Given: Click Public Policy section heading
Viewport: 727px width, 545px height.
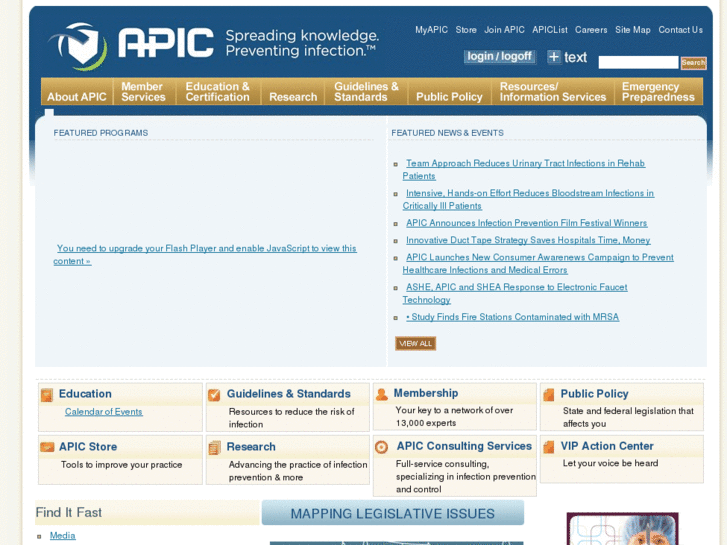Looking at the screenshot, I should pyautogui.click(x=594, y=394).
